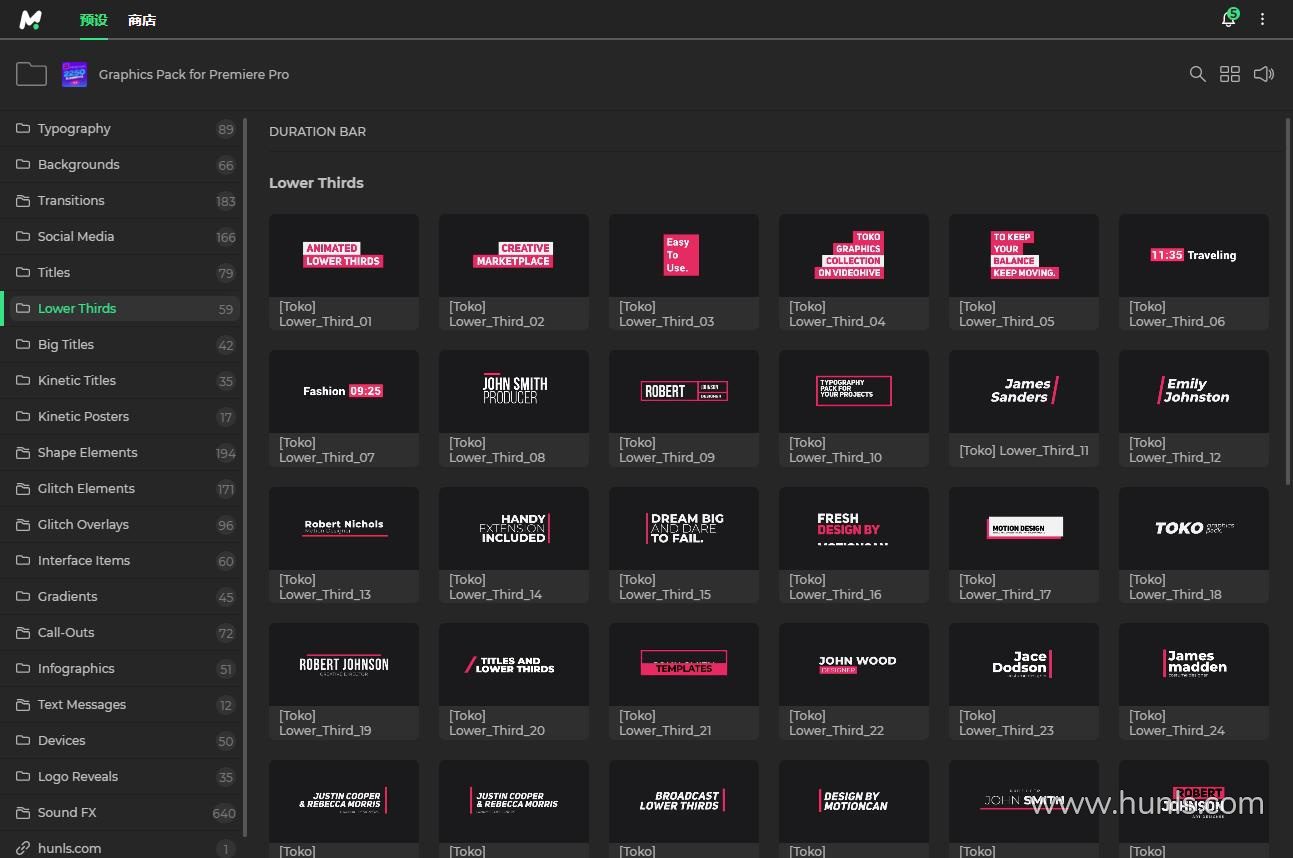Open the Shape Elements category
The image size is (1293, 858).
coord(120,452)
